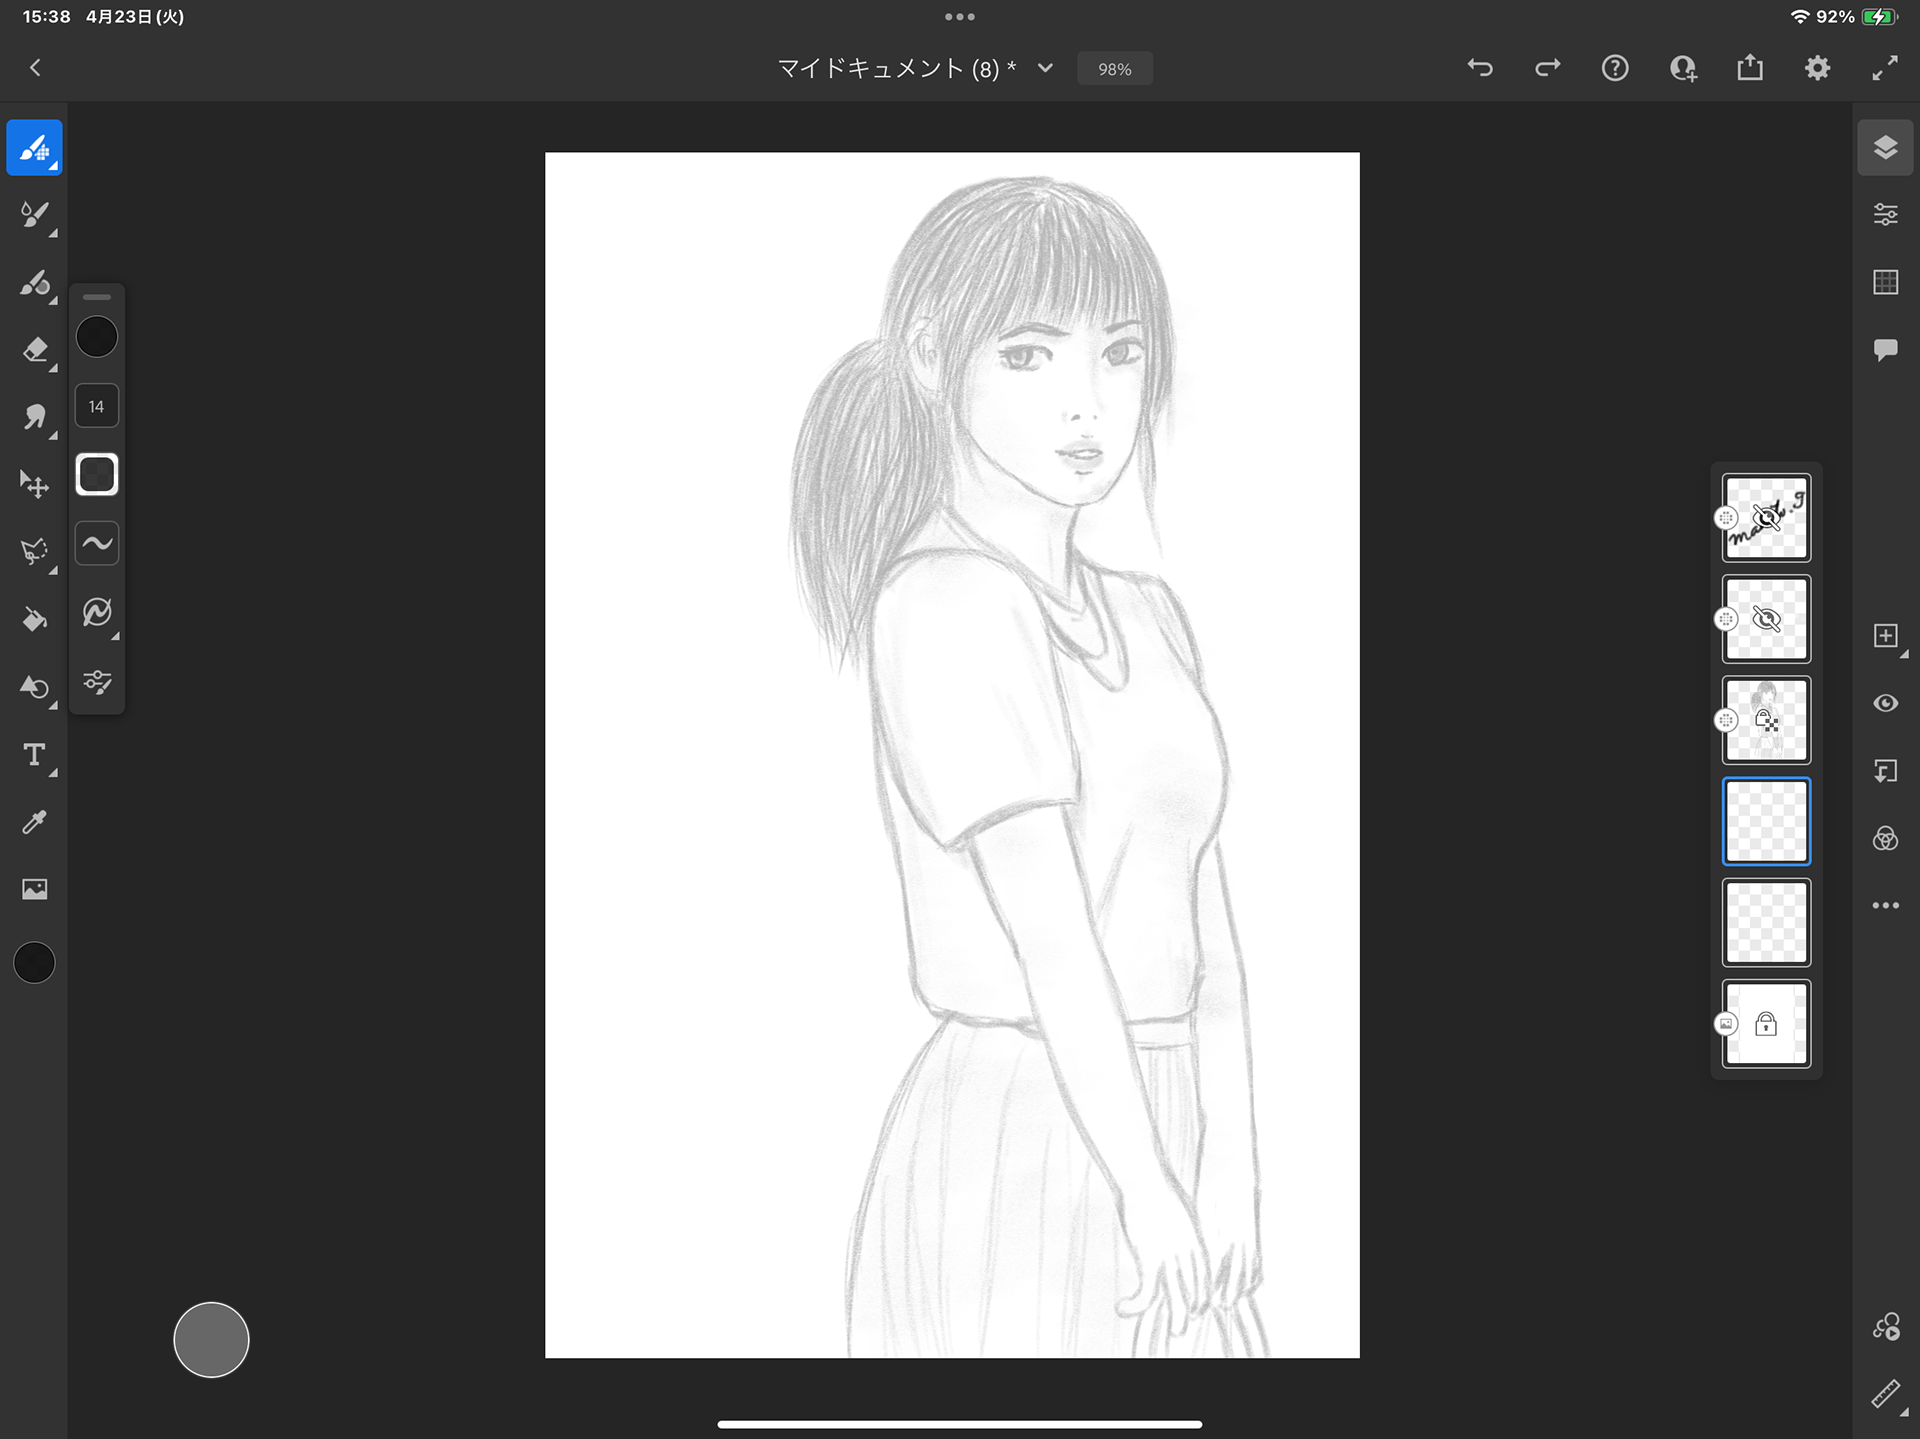The width and height of the screenshot is (1920, 1439).
Task: Expand the add layer options
Action: pos(1886,637)
